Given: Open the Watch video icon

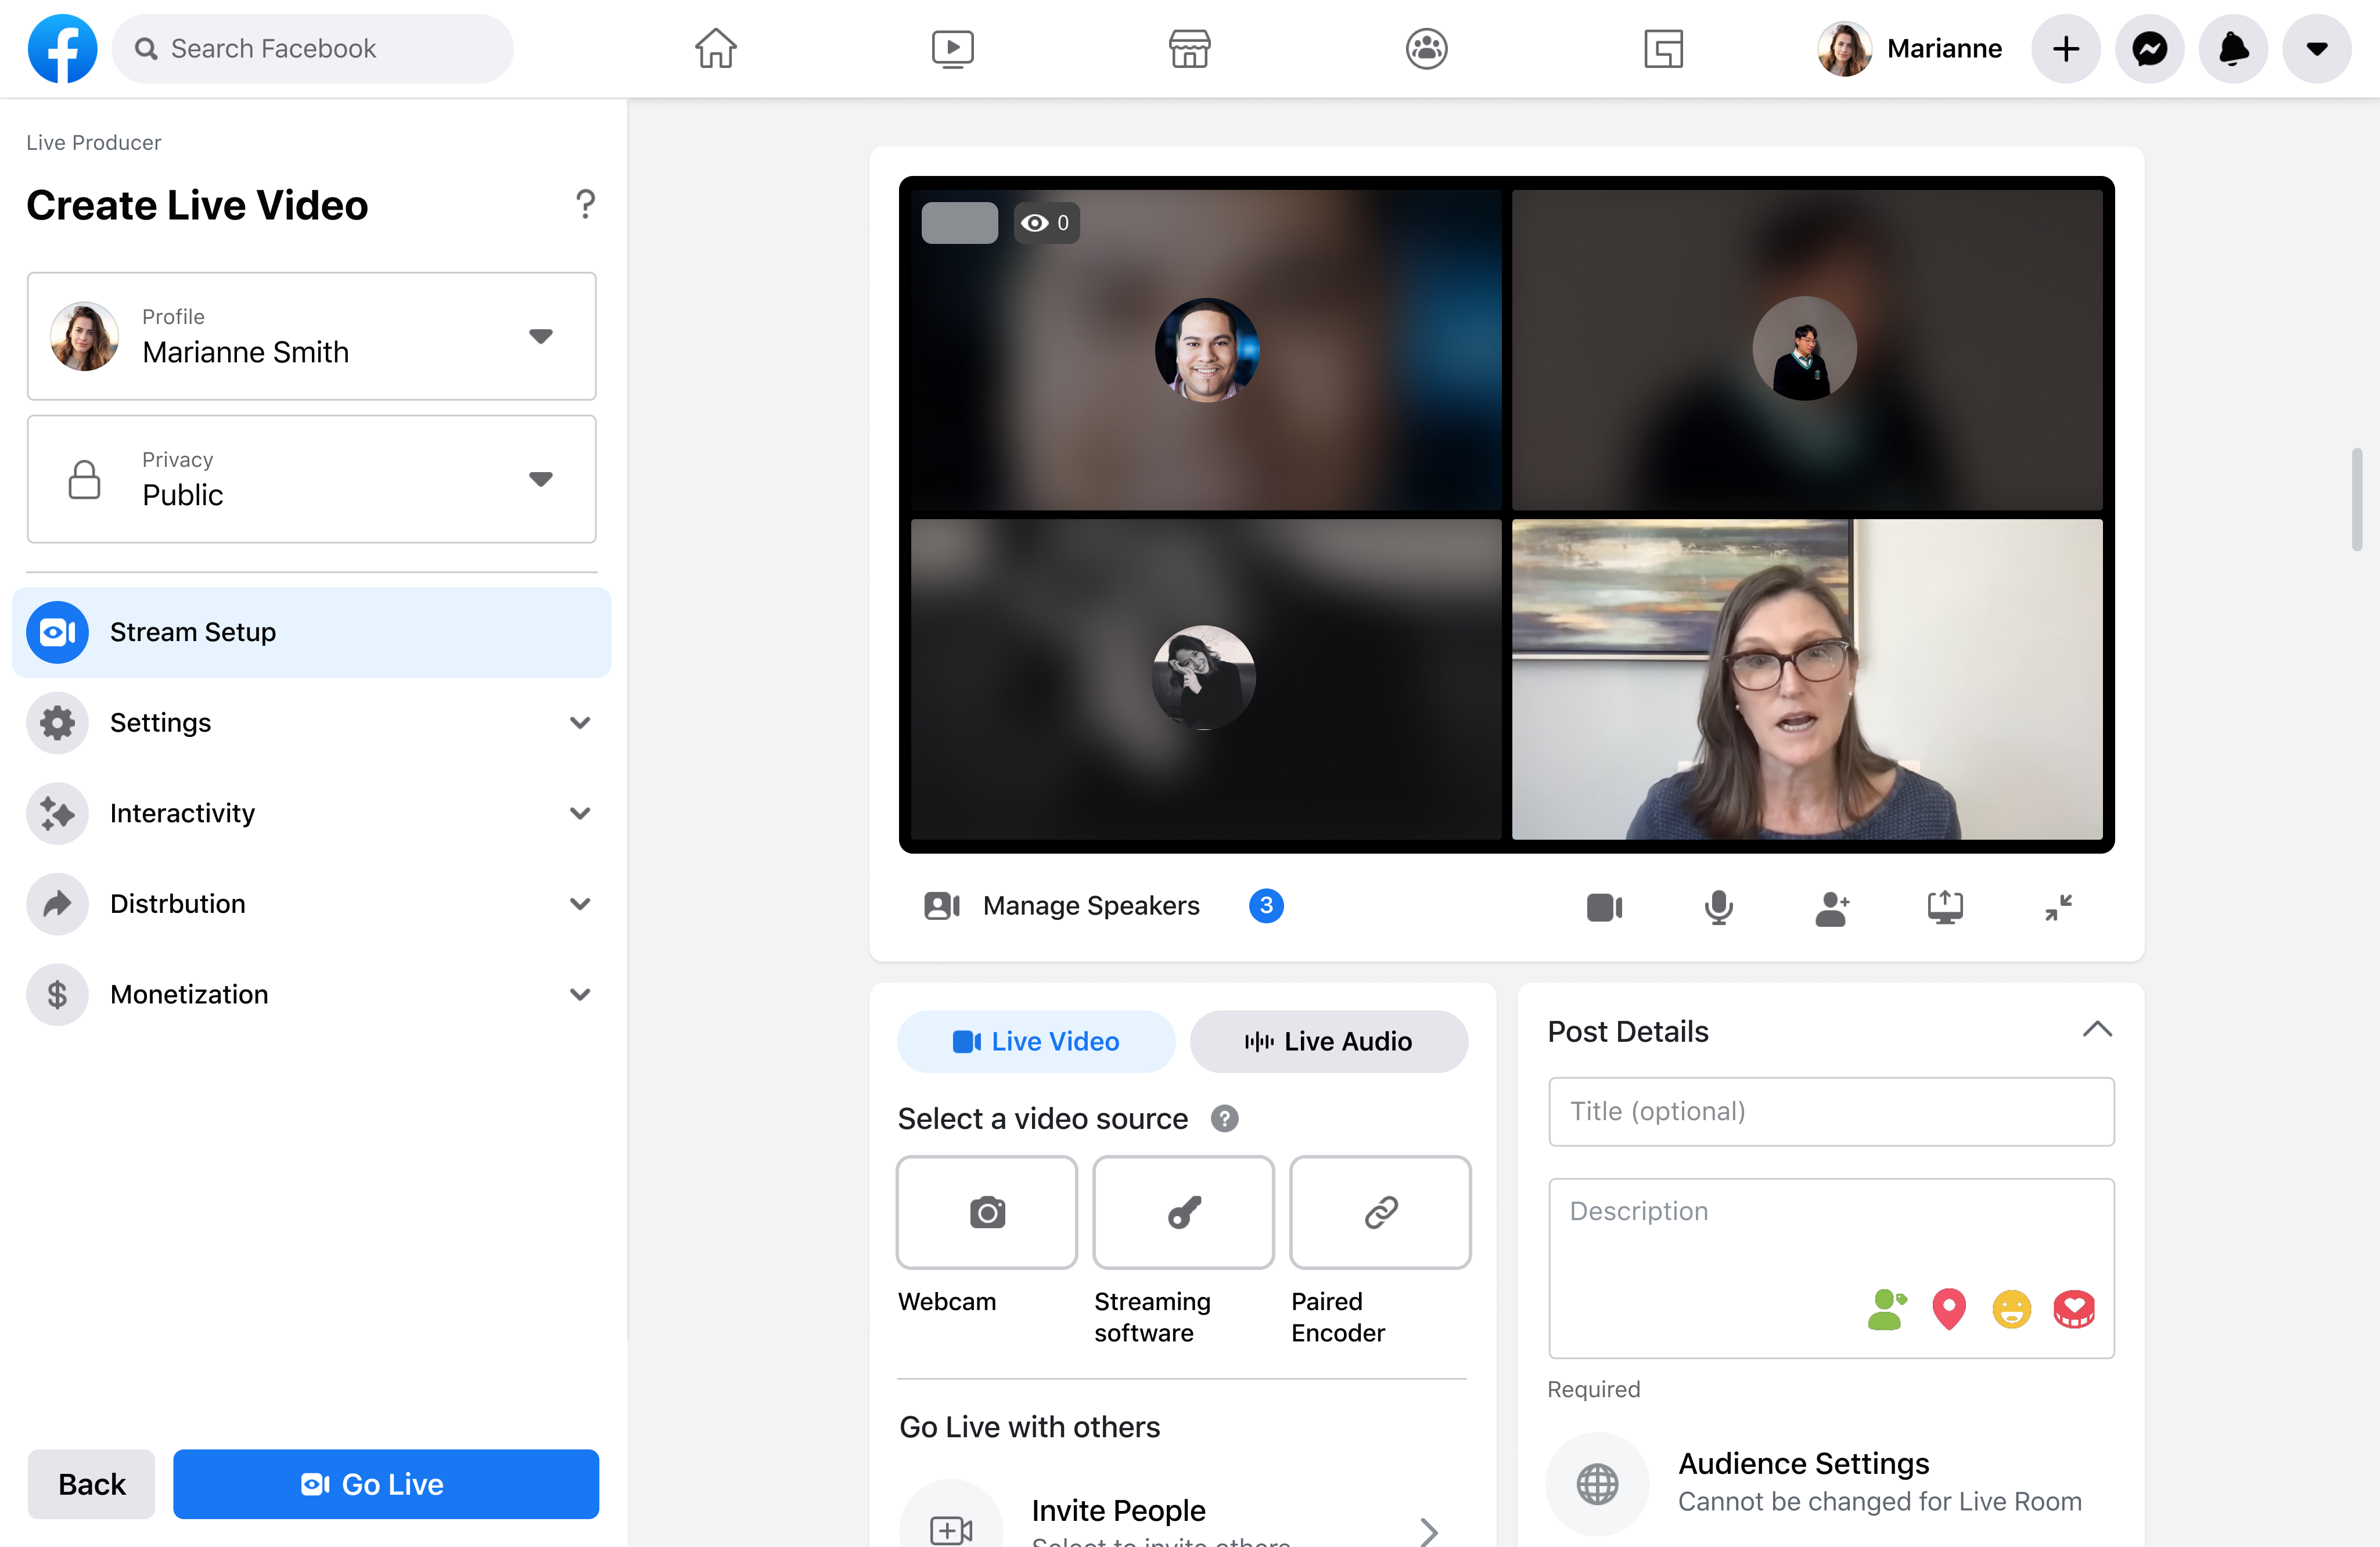Looking at the screenshot, I should (952, 48).
